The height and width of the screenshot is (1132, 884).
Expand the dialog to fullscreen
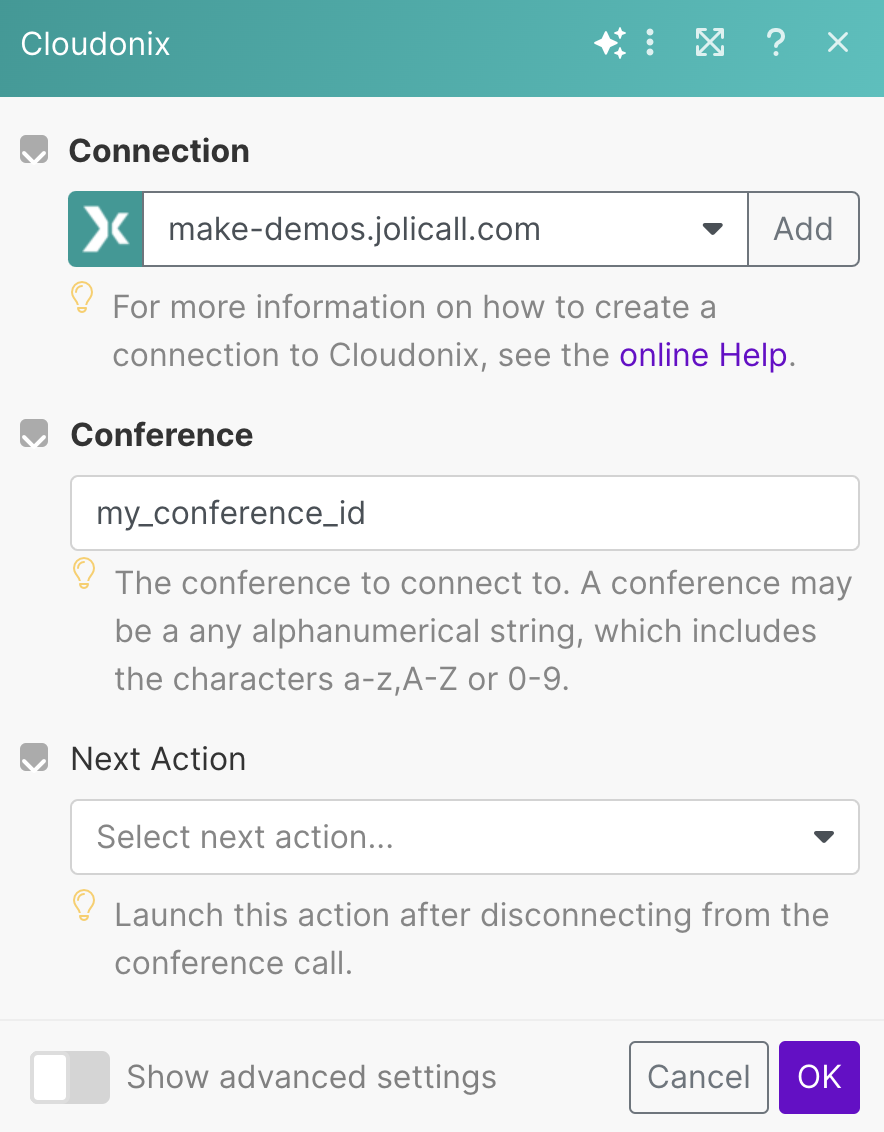coord(709,43)
